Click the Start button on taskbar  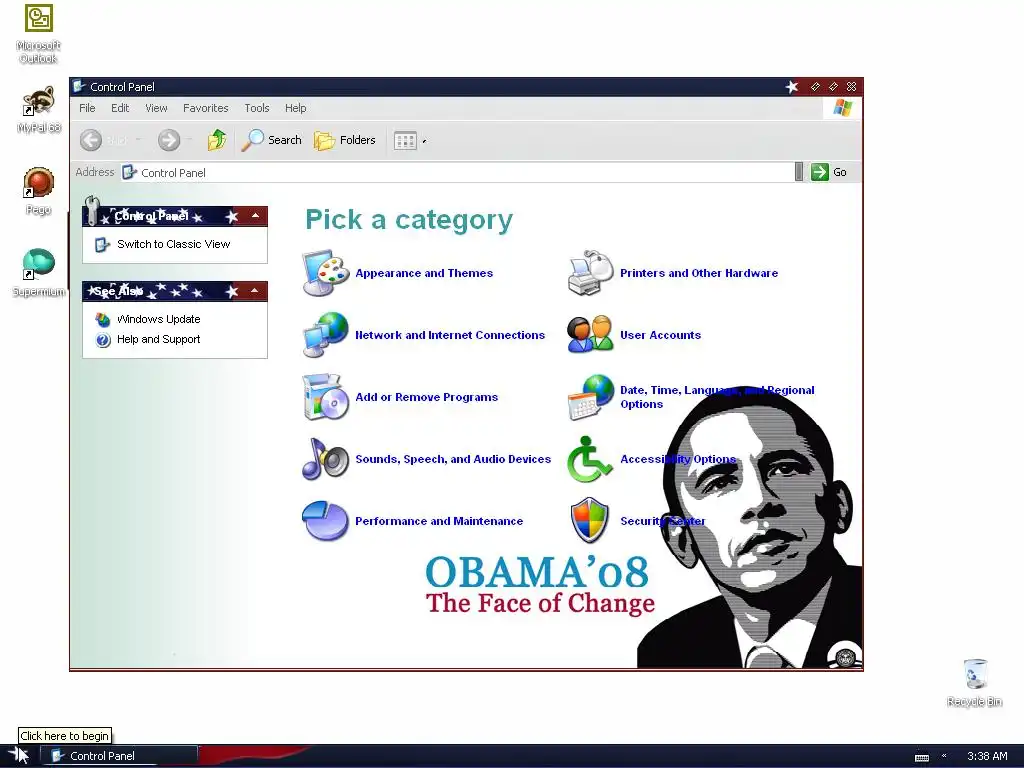19,756
